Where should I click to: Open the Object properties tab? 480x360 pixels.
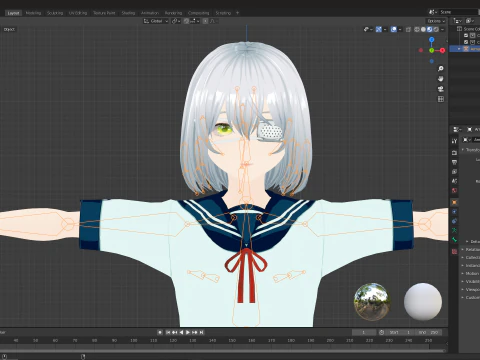454,202
